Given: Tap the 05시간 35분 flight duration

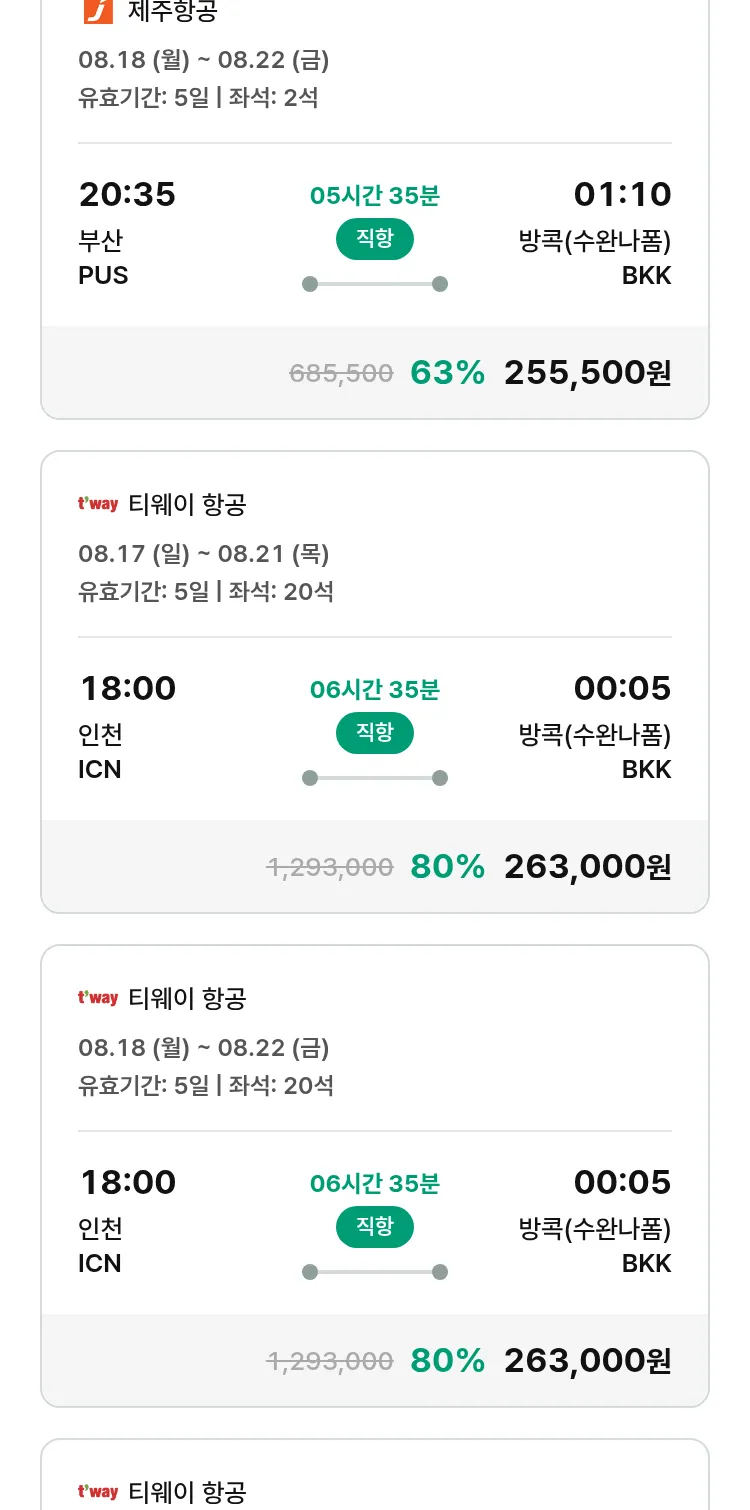Looking at the screenshot, I should click(x=374, y=195).
